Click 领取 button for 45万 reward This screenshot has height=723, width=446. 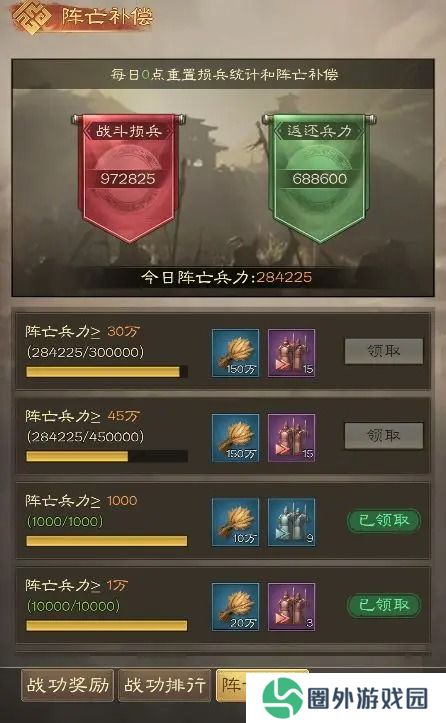pyautogui.click(x=384, y=436)
